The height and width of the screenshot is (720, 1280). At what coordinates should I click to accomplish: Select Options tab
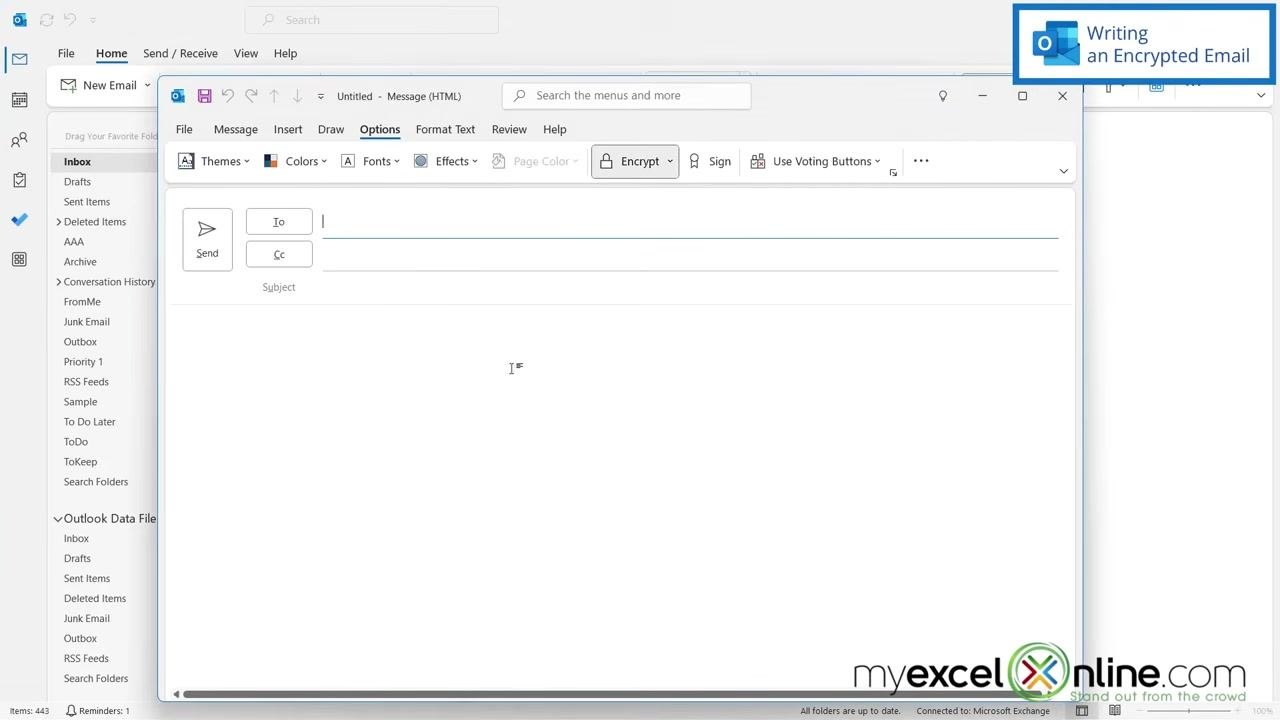[380, 129]
